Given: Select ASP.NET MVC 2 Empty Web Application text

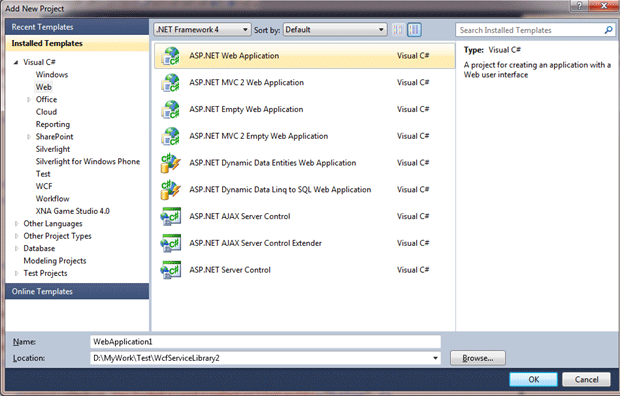Looking at the screenshot, I should (x=259, y=136).
